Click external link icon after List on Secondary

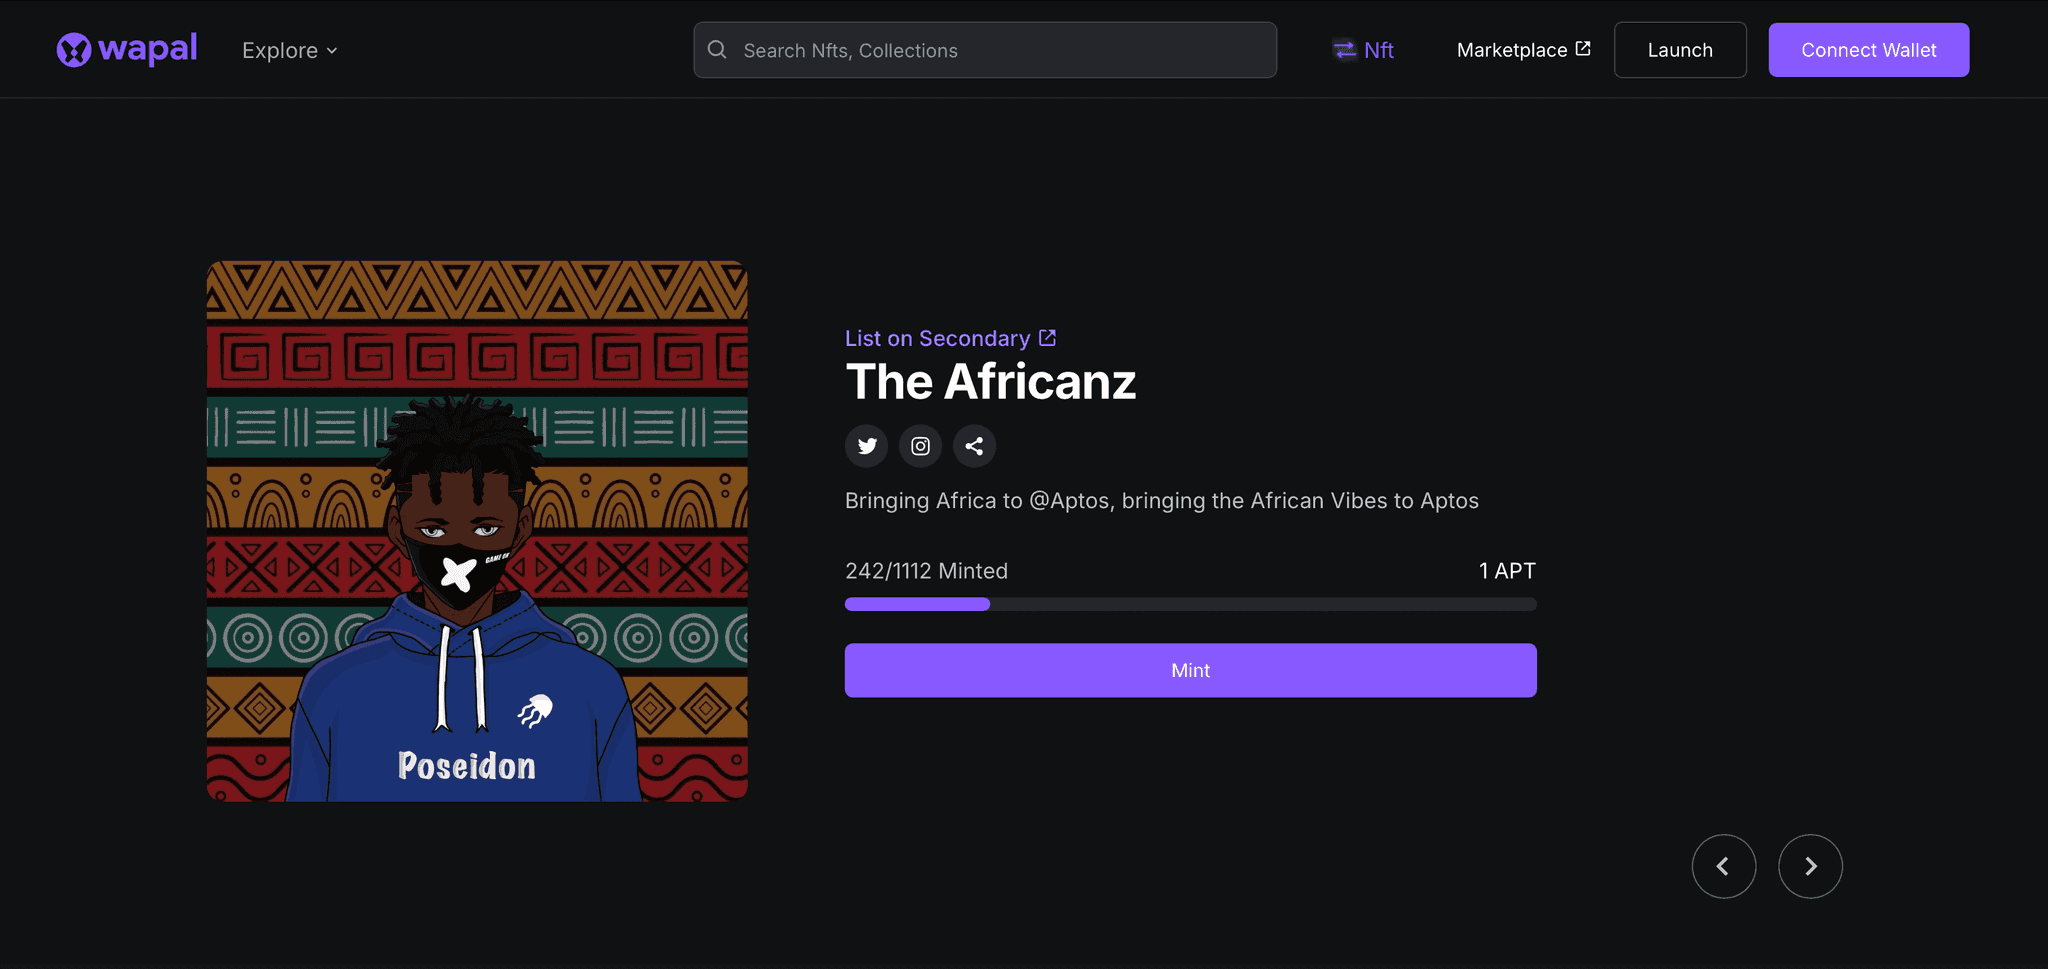1047,338
